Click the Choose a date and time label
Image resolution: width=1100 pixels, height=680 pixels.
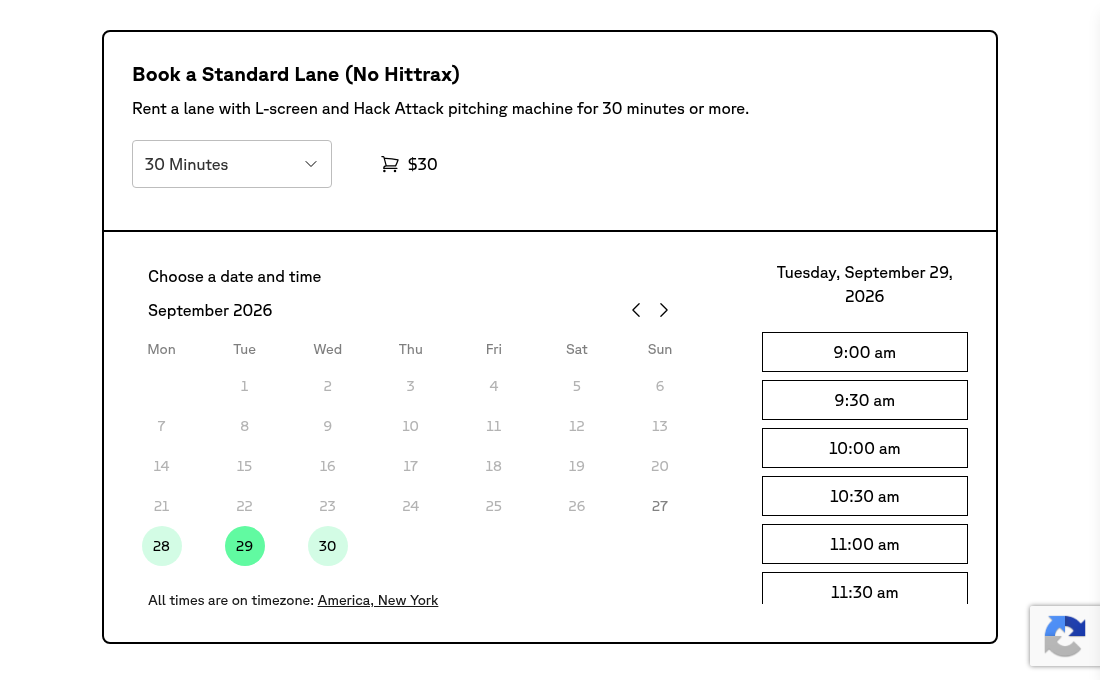234,276
